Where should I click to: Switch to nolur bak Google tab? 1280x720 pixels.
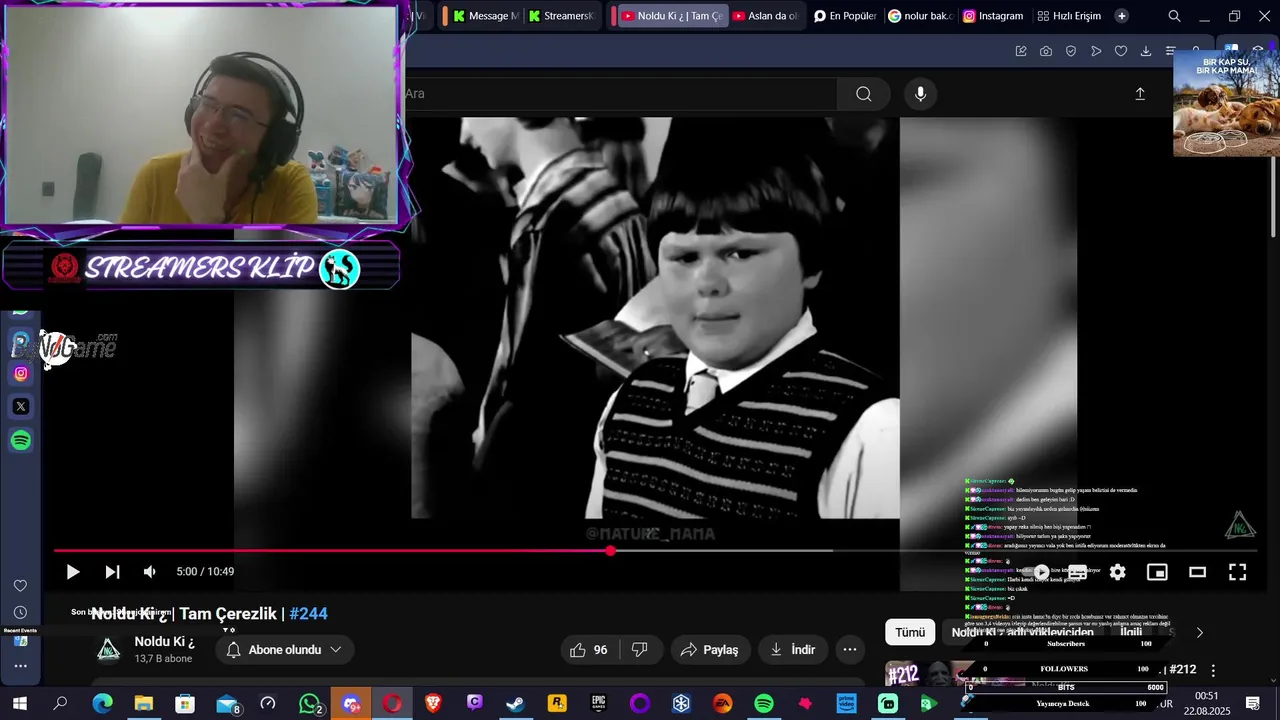point(919,16)
